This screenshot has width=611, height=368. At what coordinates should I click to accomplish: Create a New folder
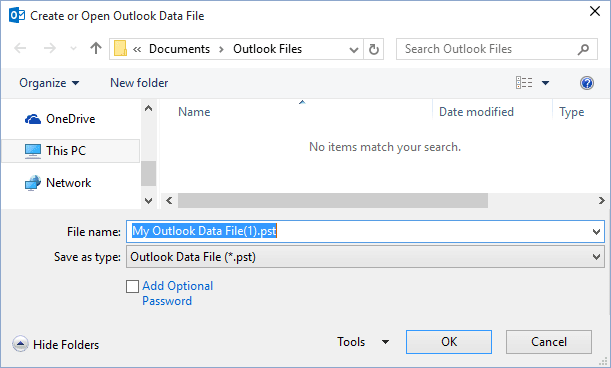pos(139,83)
